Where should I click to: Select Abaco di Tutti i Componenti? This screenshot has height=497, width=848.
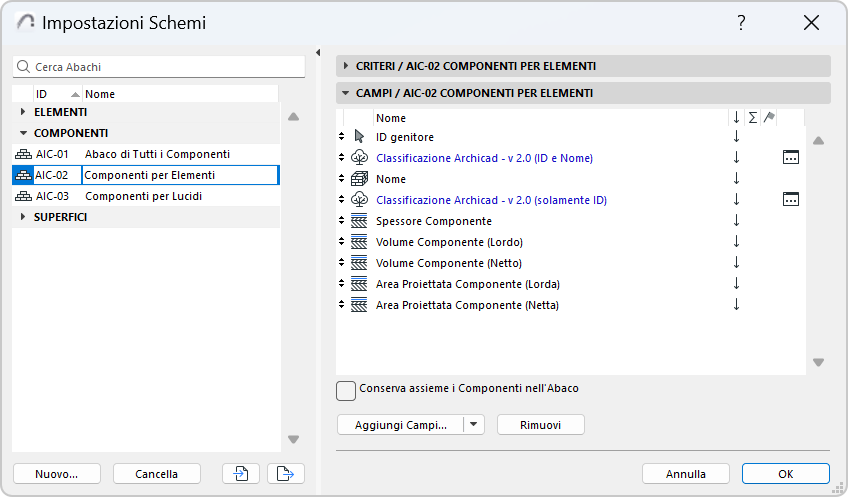[x=157, y=154]
